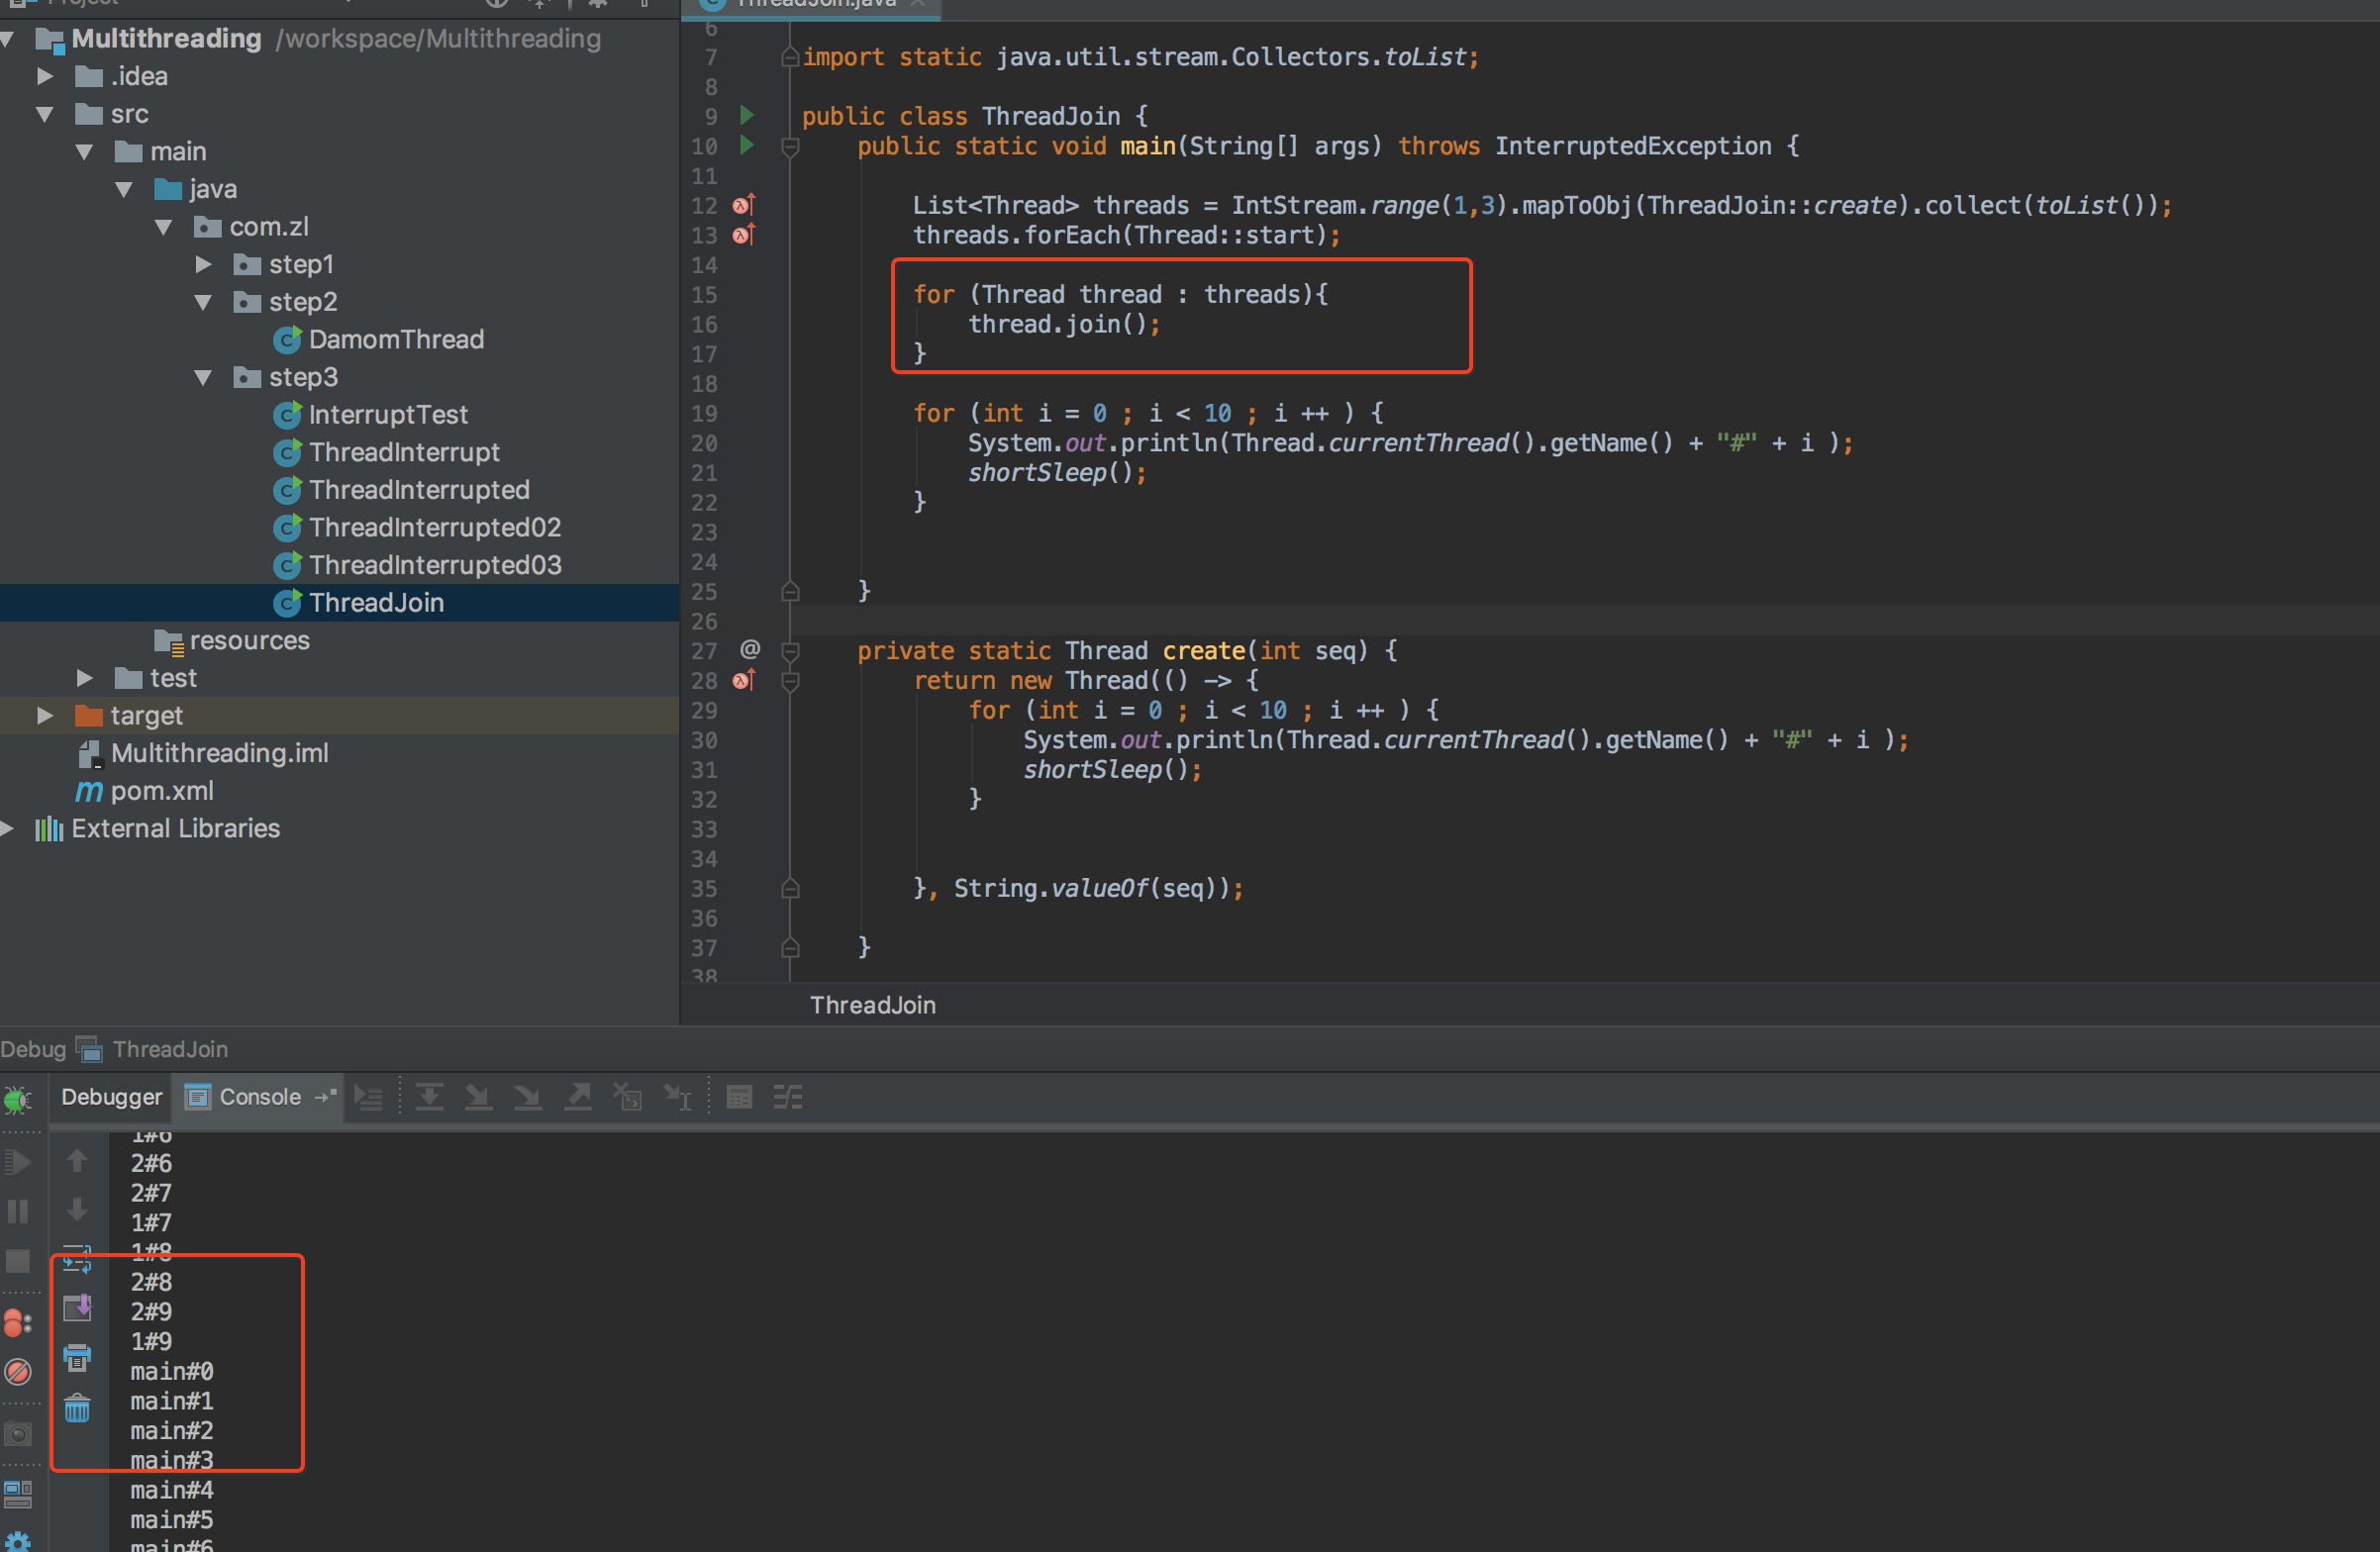The height and width of the screenshot is (1552, 2380).
Task: Click the Scroll to End icon
Action: click(x=77, y=1307)
